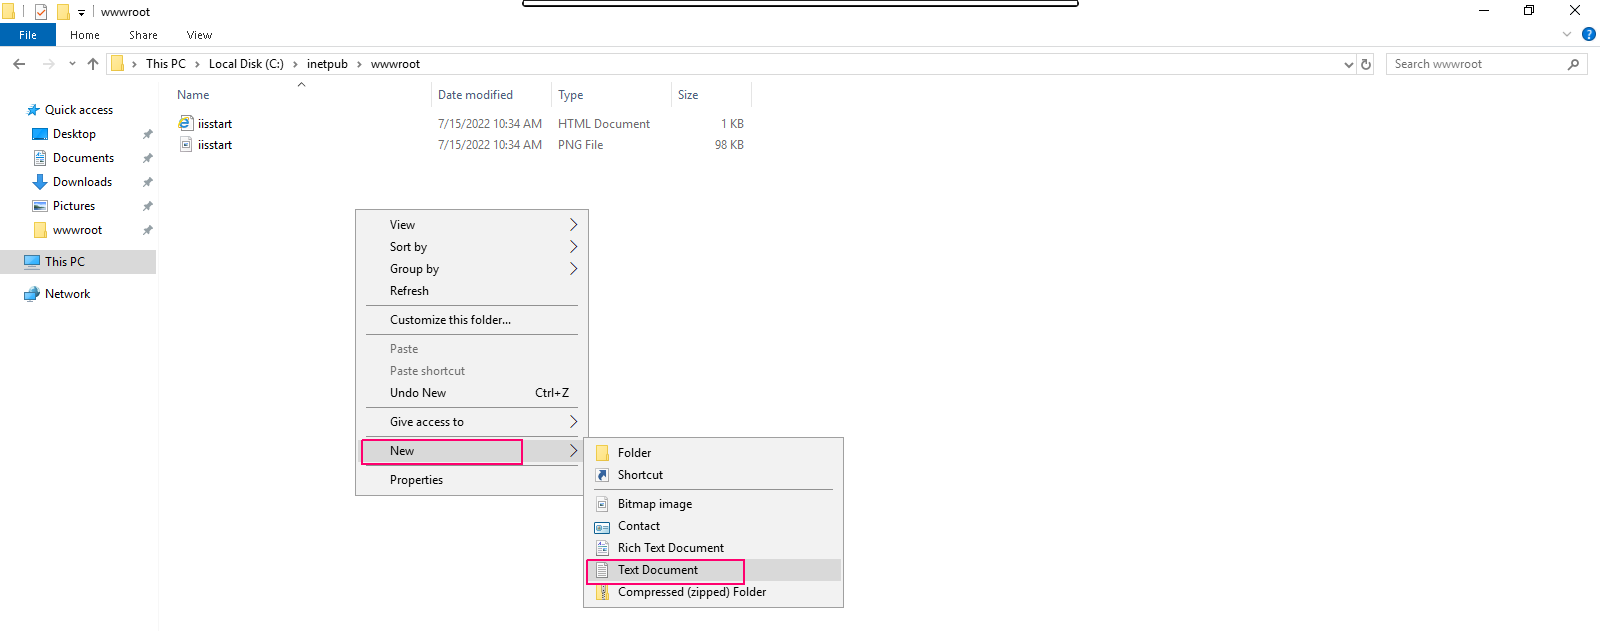
Task: Open the Group by submenu
Action: [472, 269]
